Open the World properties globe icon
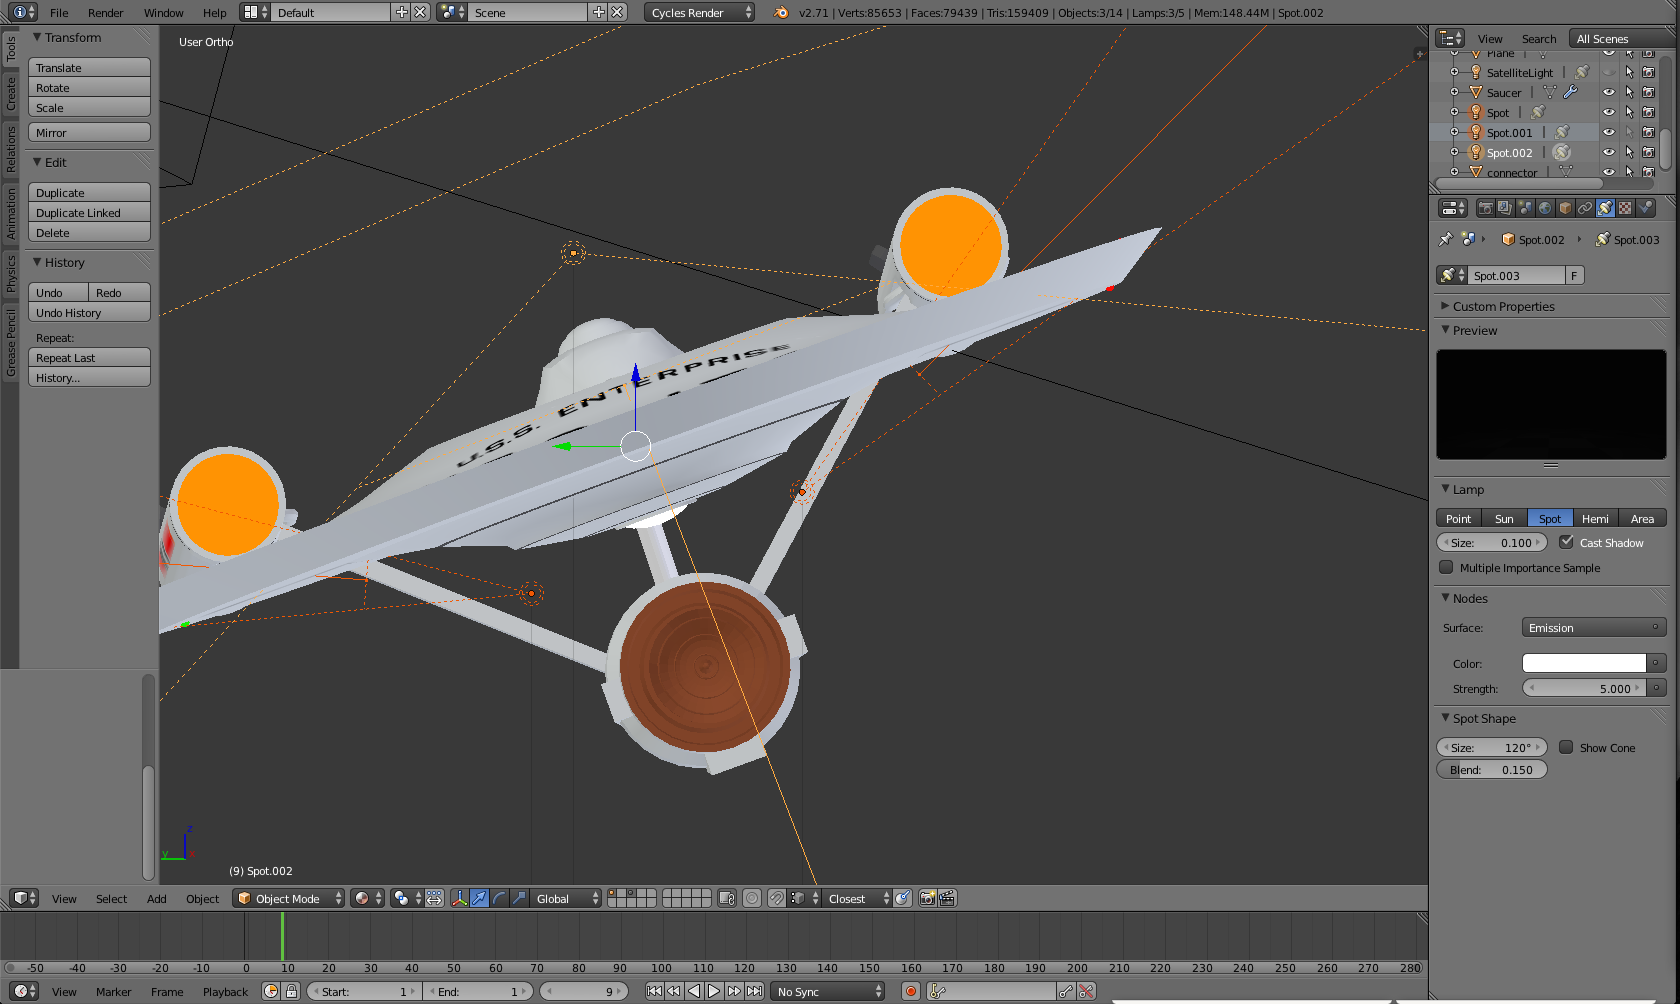 click(1545, 208)
